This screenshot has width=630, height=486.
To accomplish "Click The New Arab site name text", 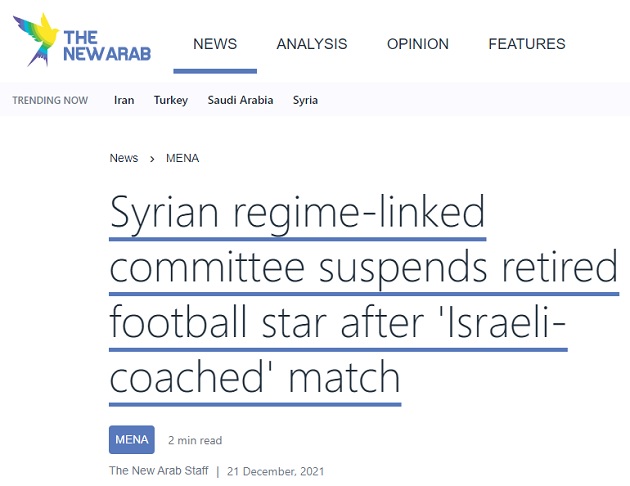I will (106, 45).
